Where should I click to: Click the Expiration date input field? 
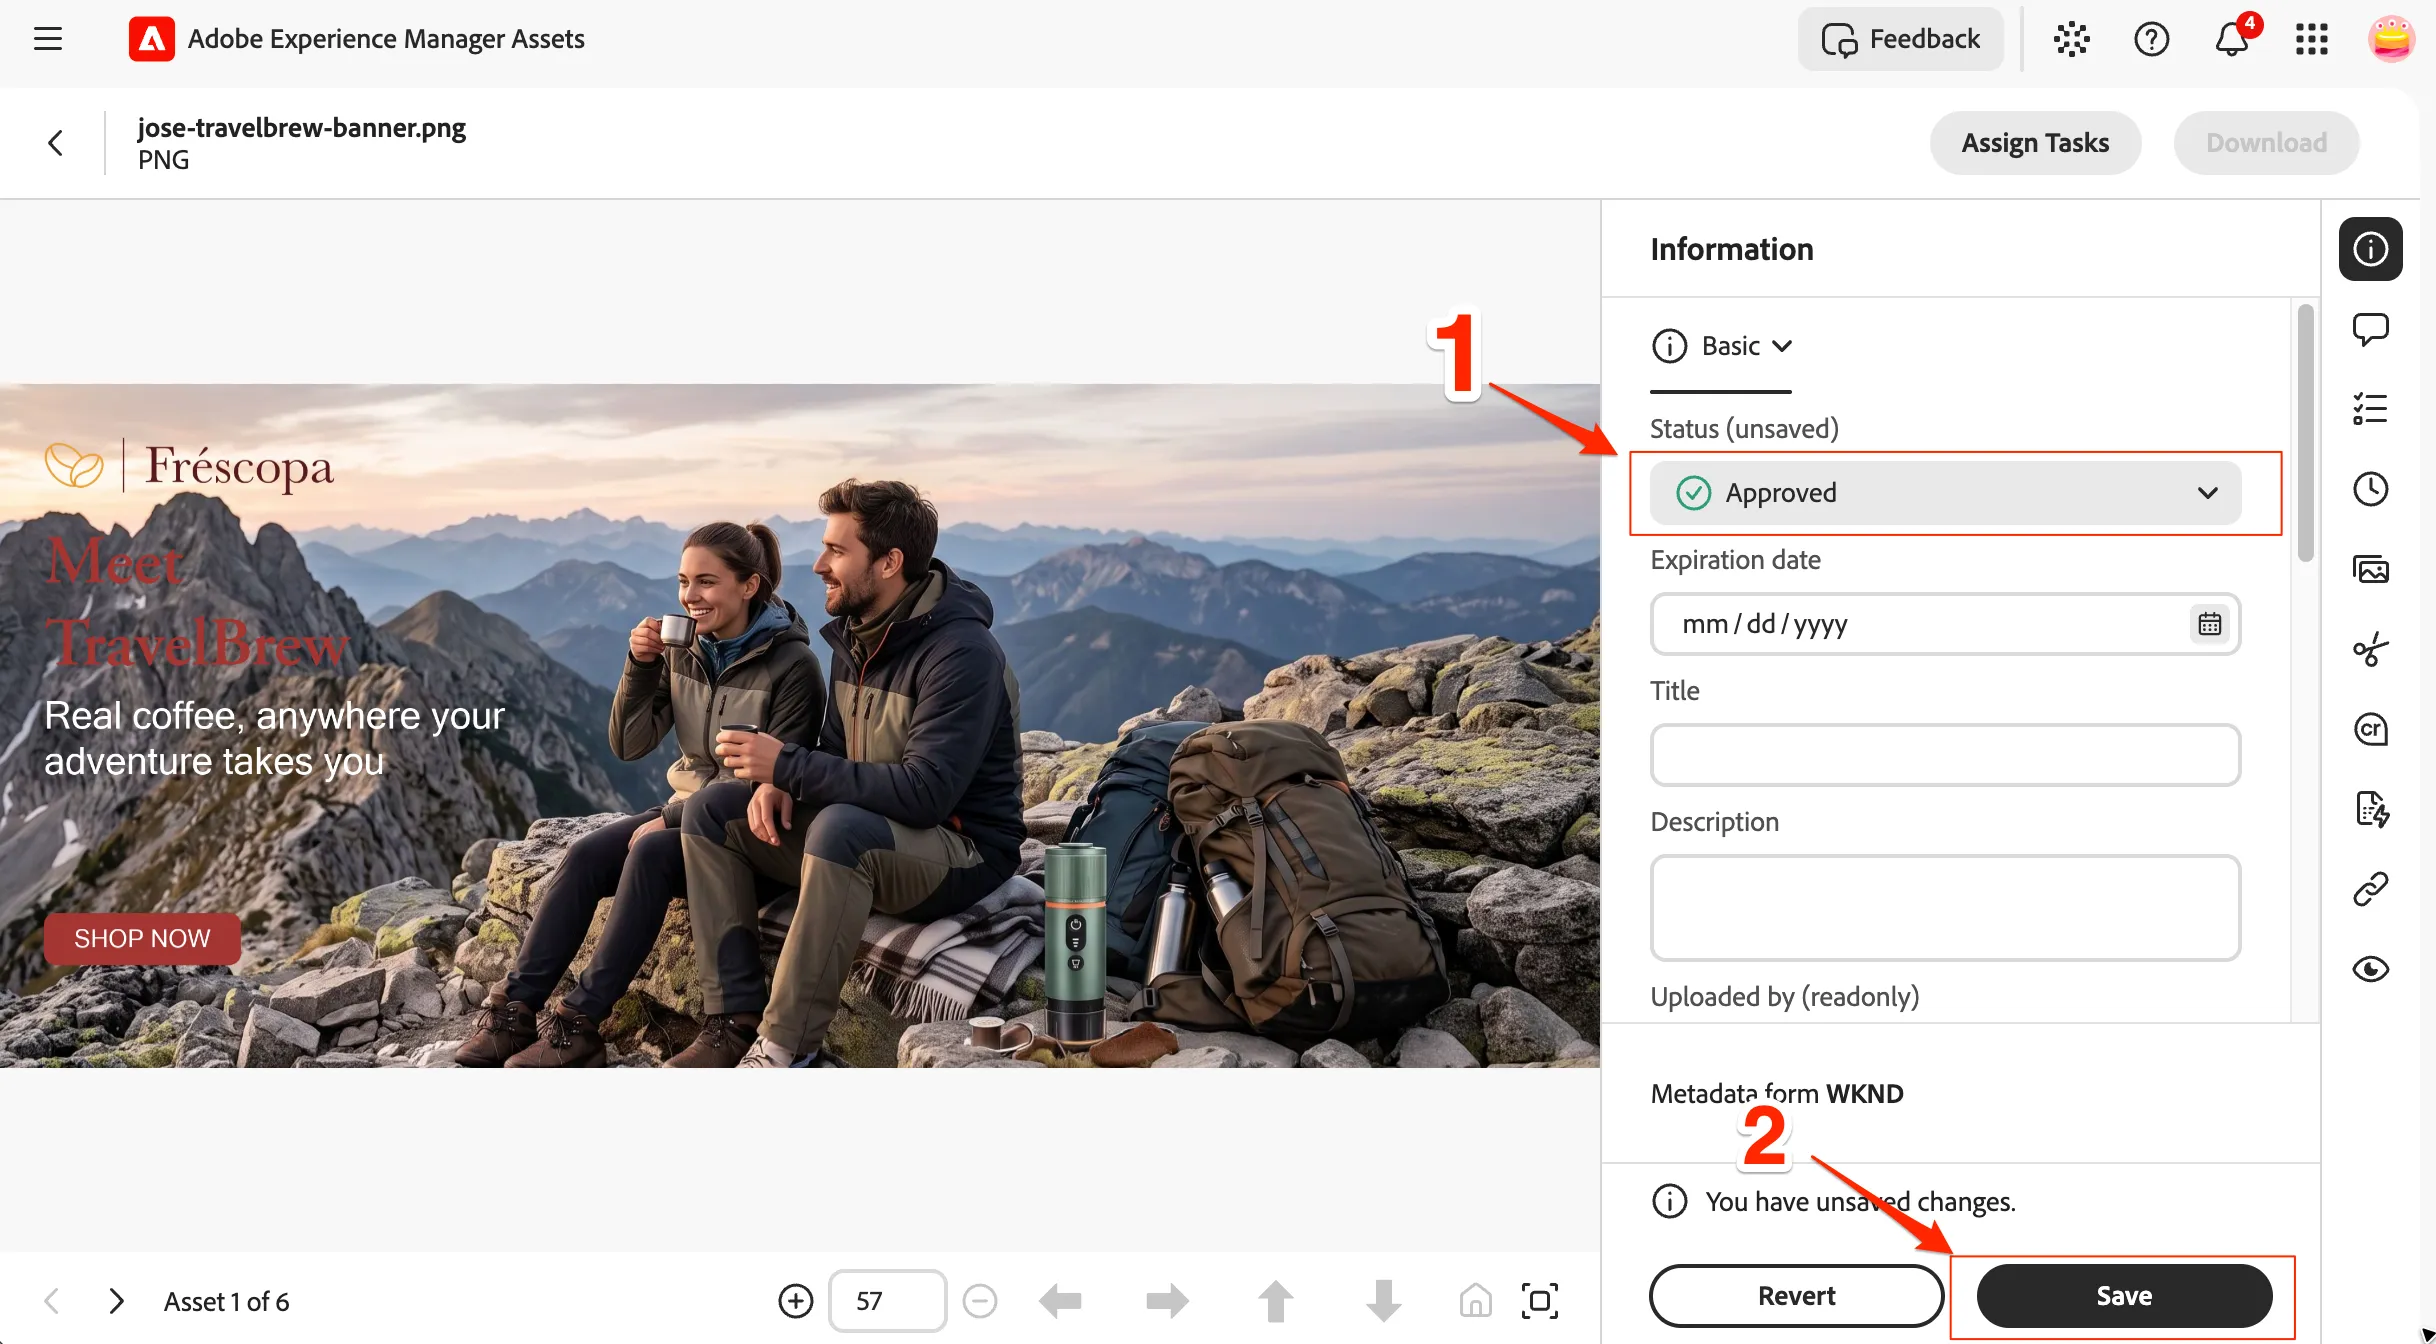point(1945,624)
